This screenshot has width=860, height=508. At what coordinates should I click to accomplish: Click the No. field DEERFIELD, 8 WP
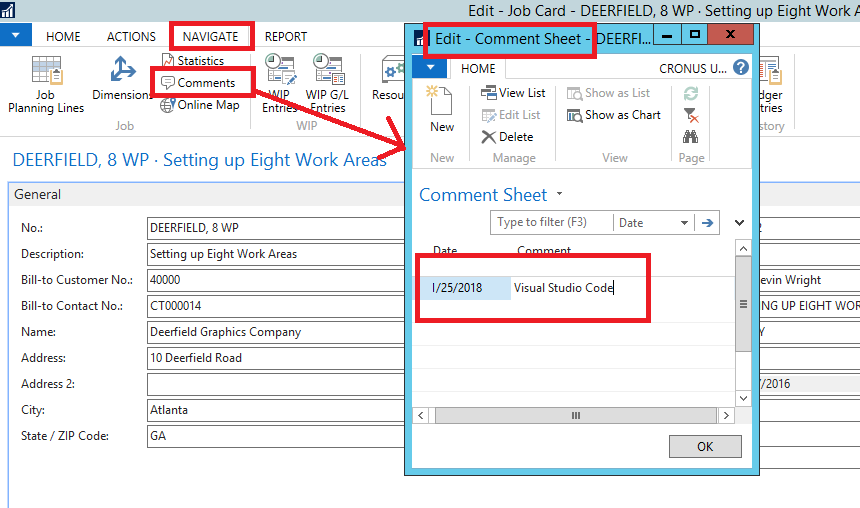coord(276,228)
